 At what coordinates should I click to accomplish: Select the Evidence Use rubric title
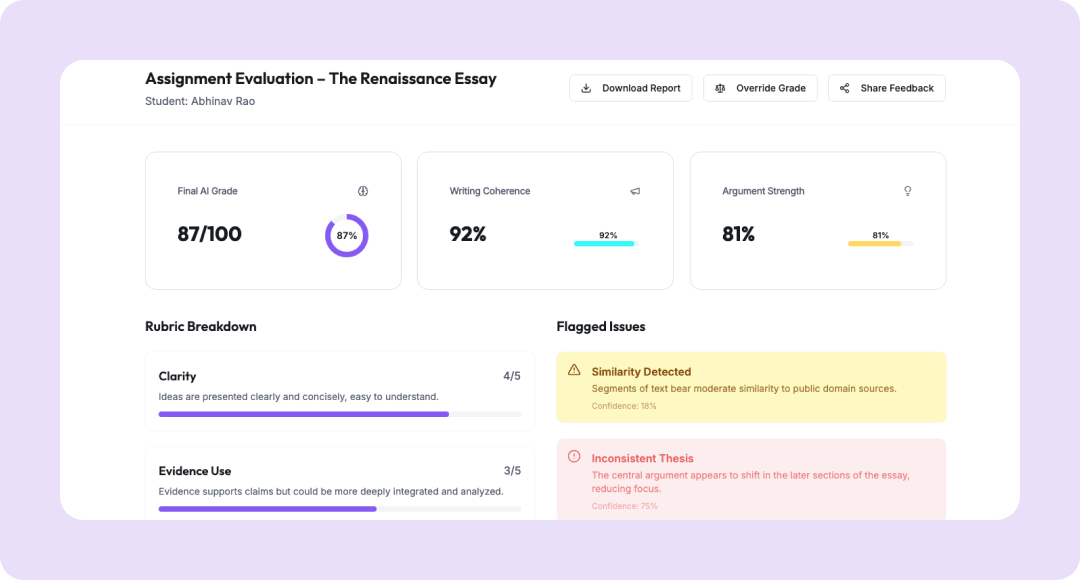(x=195, y=471)
